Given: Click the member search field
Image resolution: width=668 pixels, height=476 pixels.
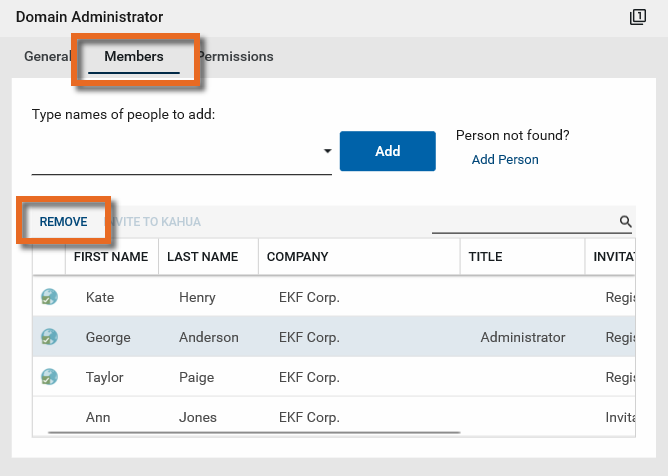Looking at the screenshot, I should tap(522, 222).
